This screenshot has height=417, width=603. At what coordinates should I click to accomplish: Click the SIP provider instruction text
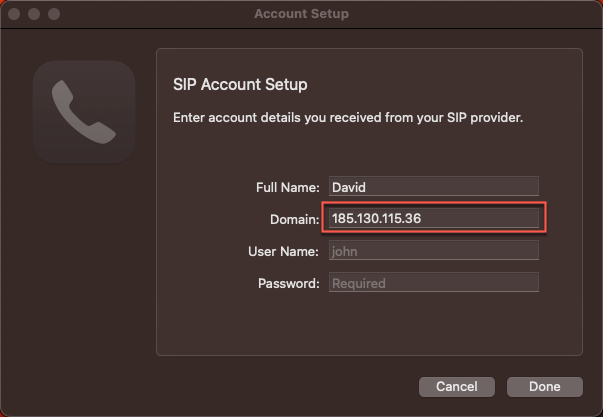click(348, 118)
